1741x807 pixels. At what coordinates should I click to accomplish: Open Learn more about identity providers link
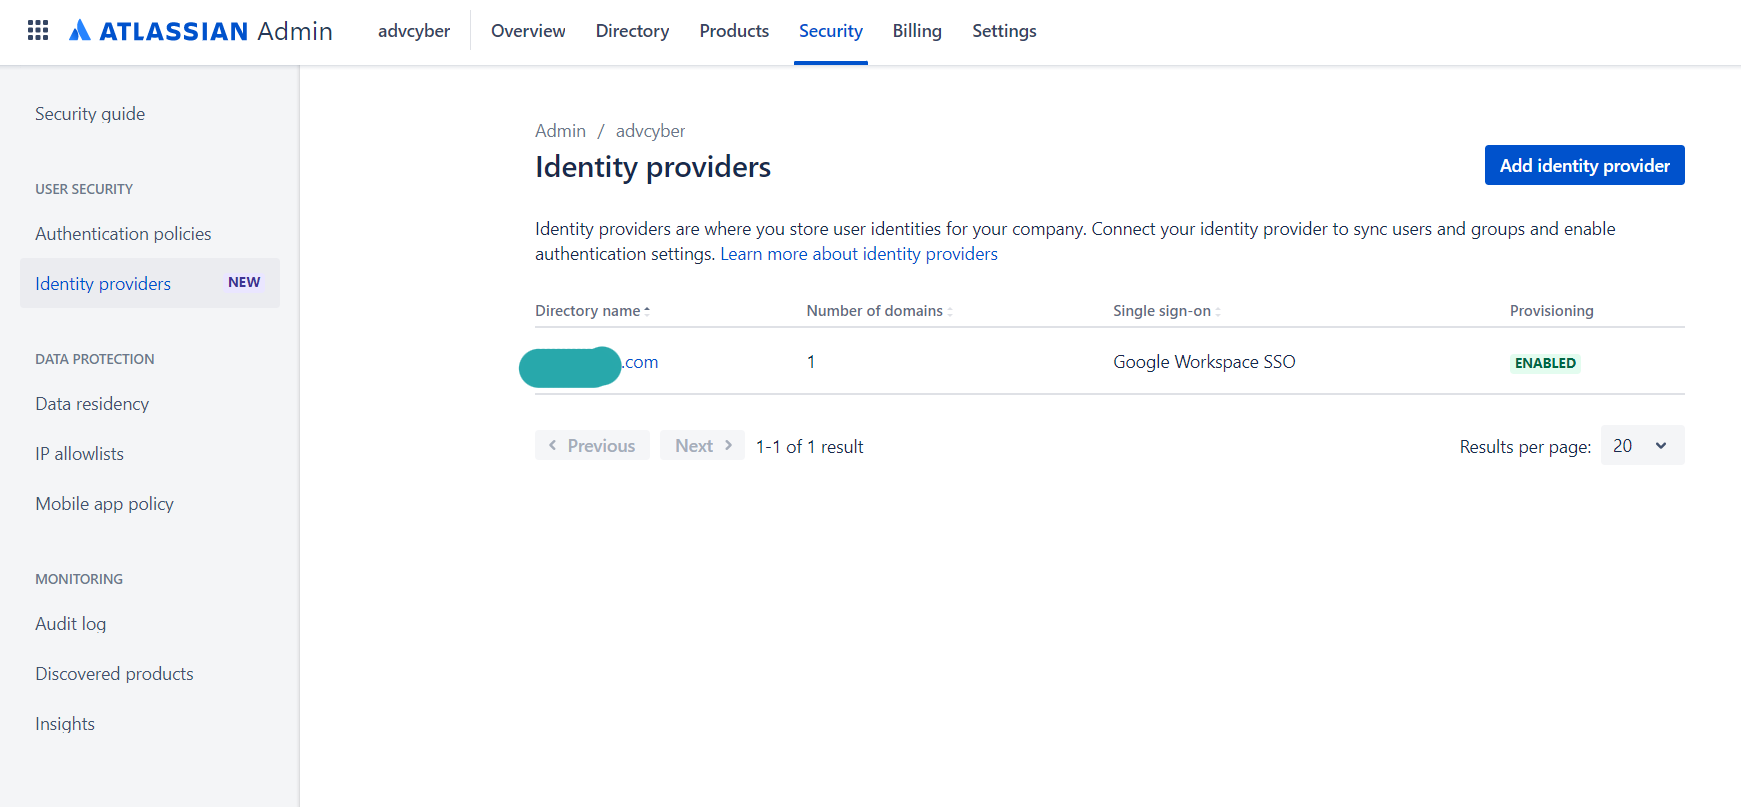[859, 254]
